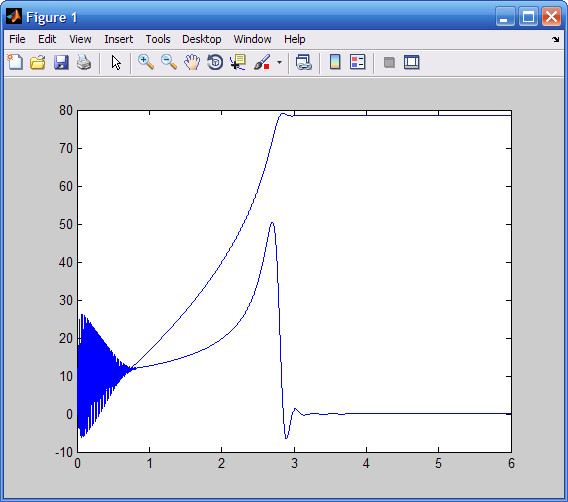Image resolution: width=568 pixels, height=502 pixels.
Task: Click the x-axis label 6
Action: (x=511, y=463)
